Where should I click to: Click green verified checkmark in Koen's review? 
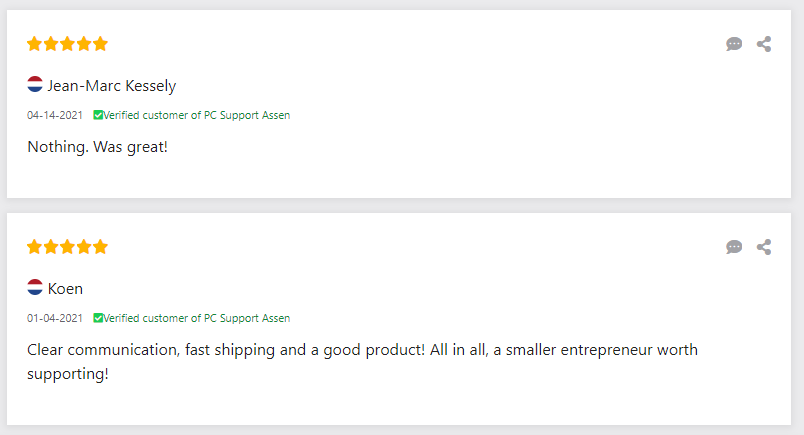click(98, 318)
